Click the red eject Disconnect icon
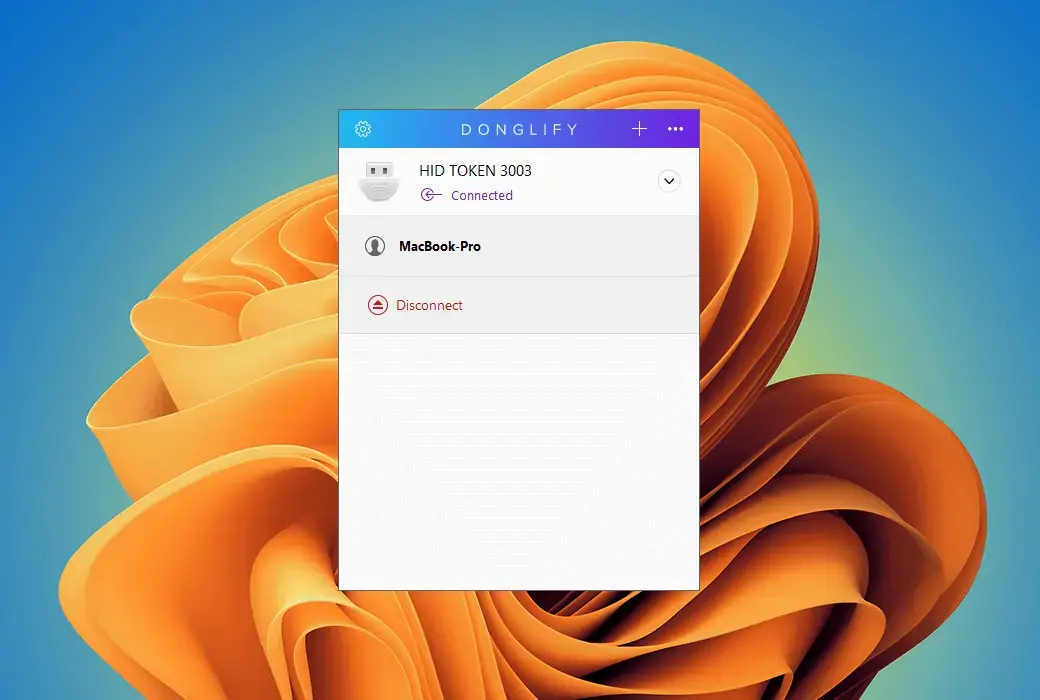Viewport: 1040px width, 700px height. pos(377,305)
